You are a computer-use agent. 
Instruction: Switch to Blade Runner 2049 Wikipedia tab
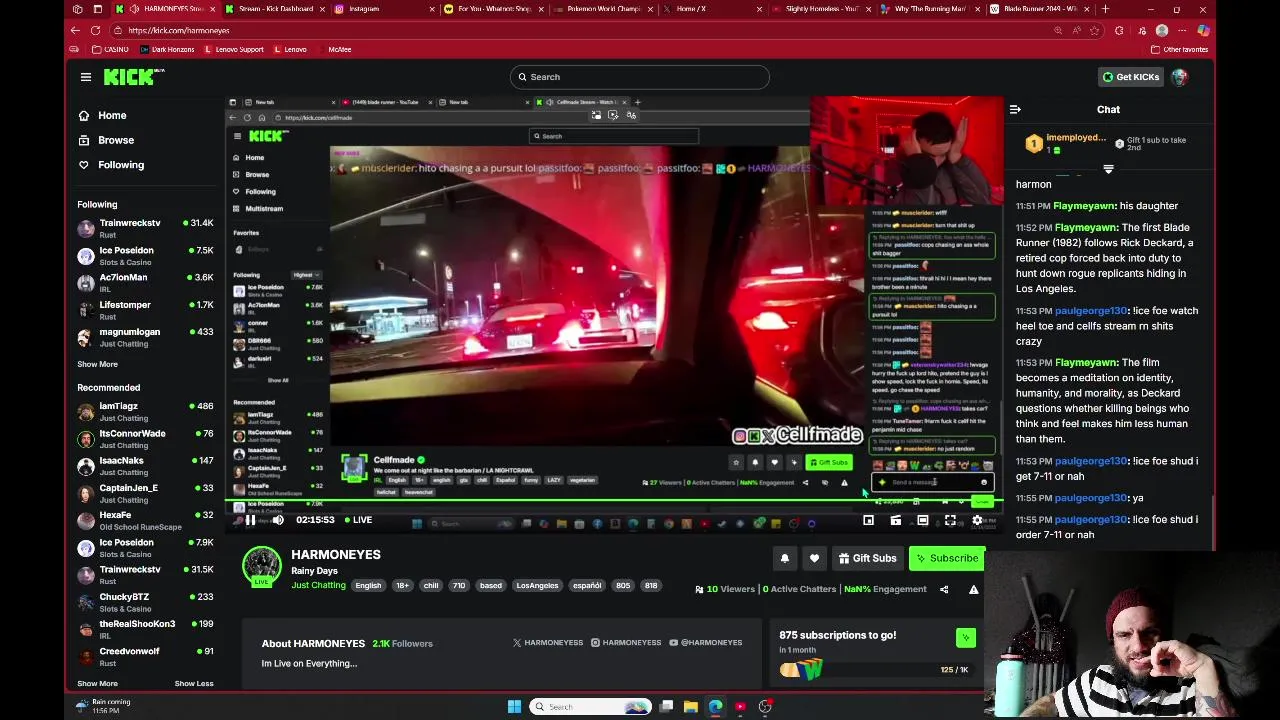tap(1040, 9)
